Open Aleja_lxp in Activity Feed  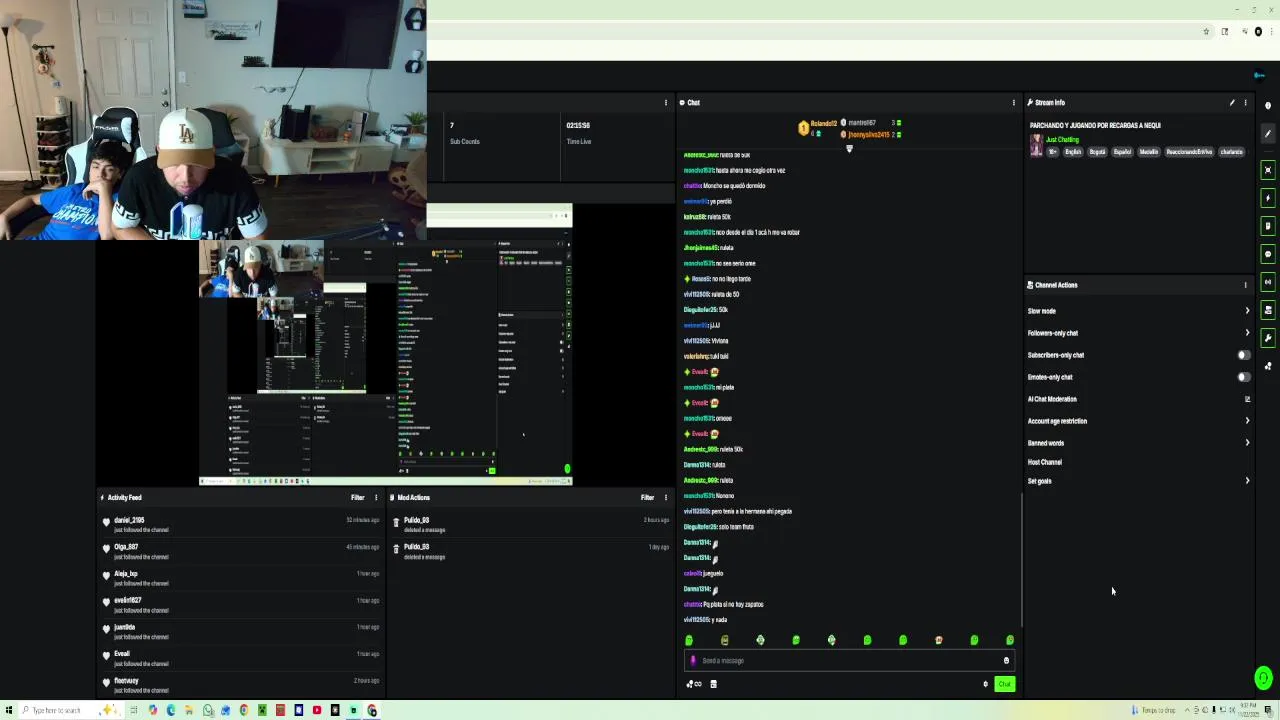coord(126,574)
